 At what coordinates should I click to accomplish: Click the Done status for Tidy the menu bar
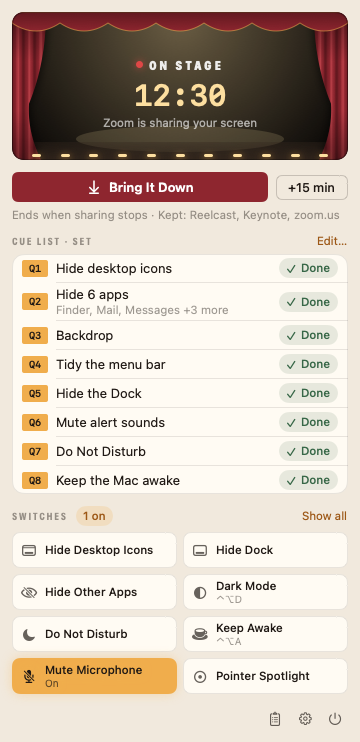click(x=308, y=364)
